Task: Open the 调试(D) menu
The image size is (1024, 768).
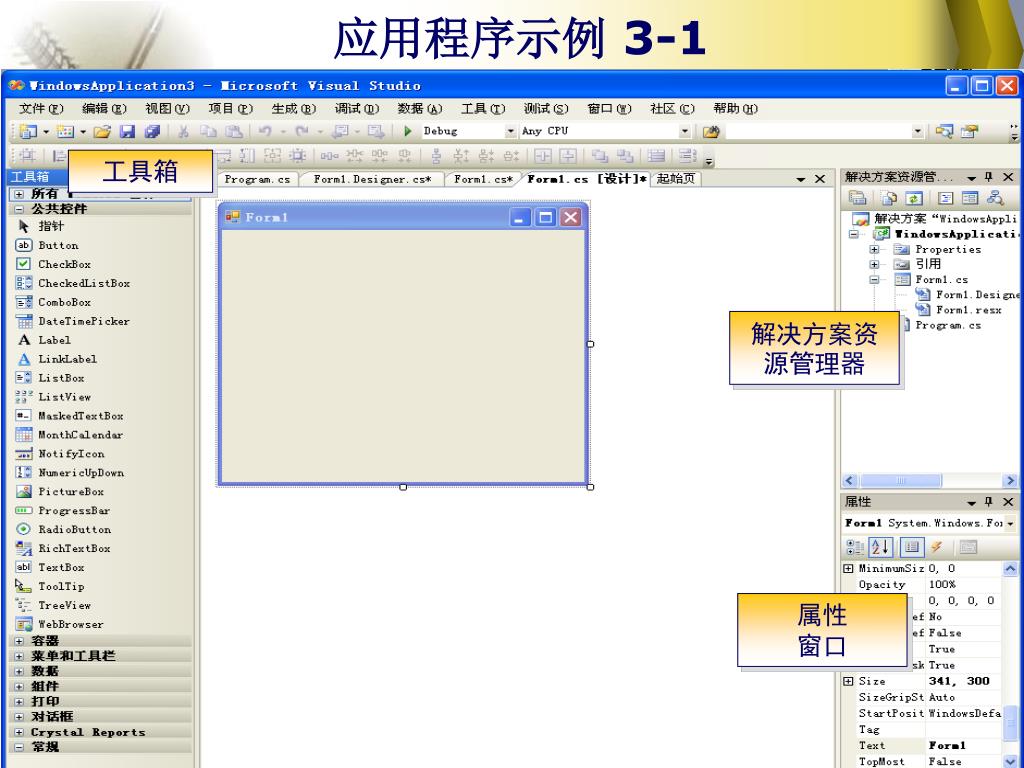Action: (x=357, y=108)
